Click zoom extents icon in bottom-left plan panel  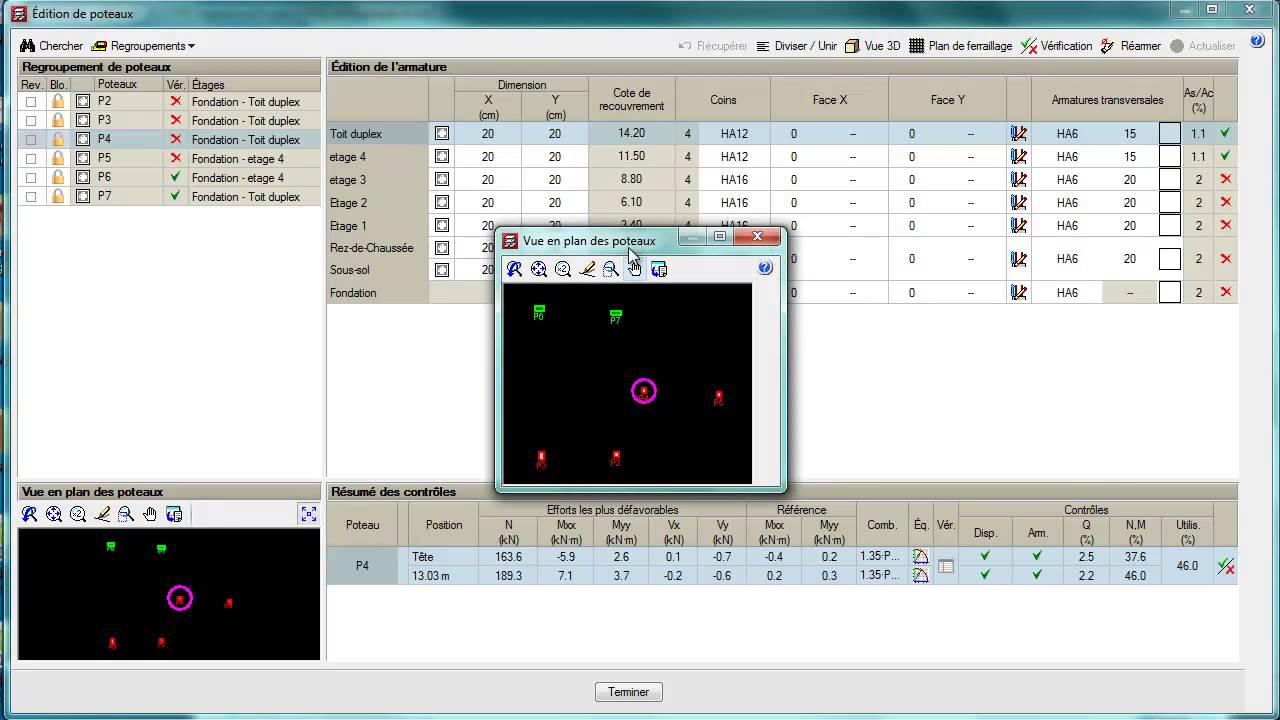point(54,514)
